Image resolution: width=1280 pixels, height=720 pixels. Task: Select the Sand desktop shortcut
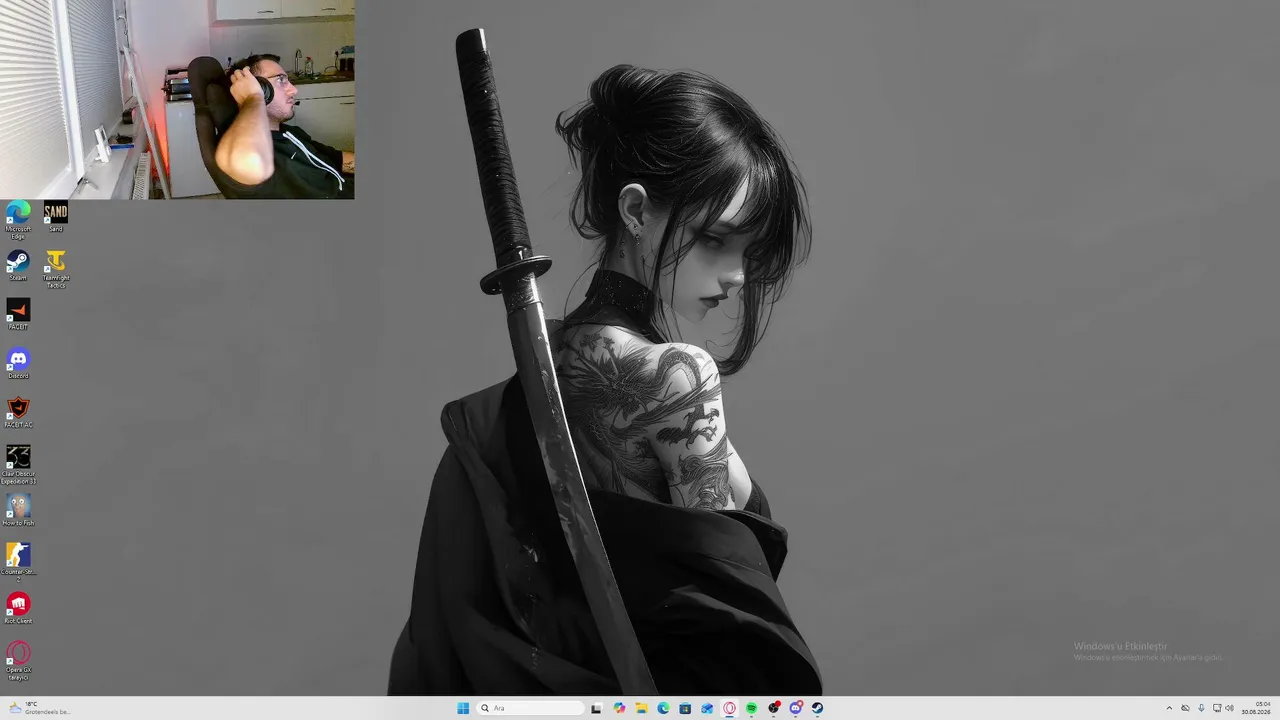[x=56, y=216]
